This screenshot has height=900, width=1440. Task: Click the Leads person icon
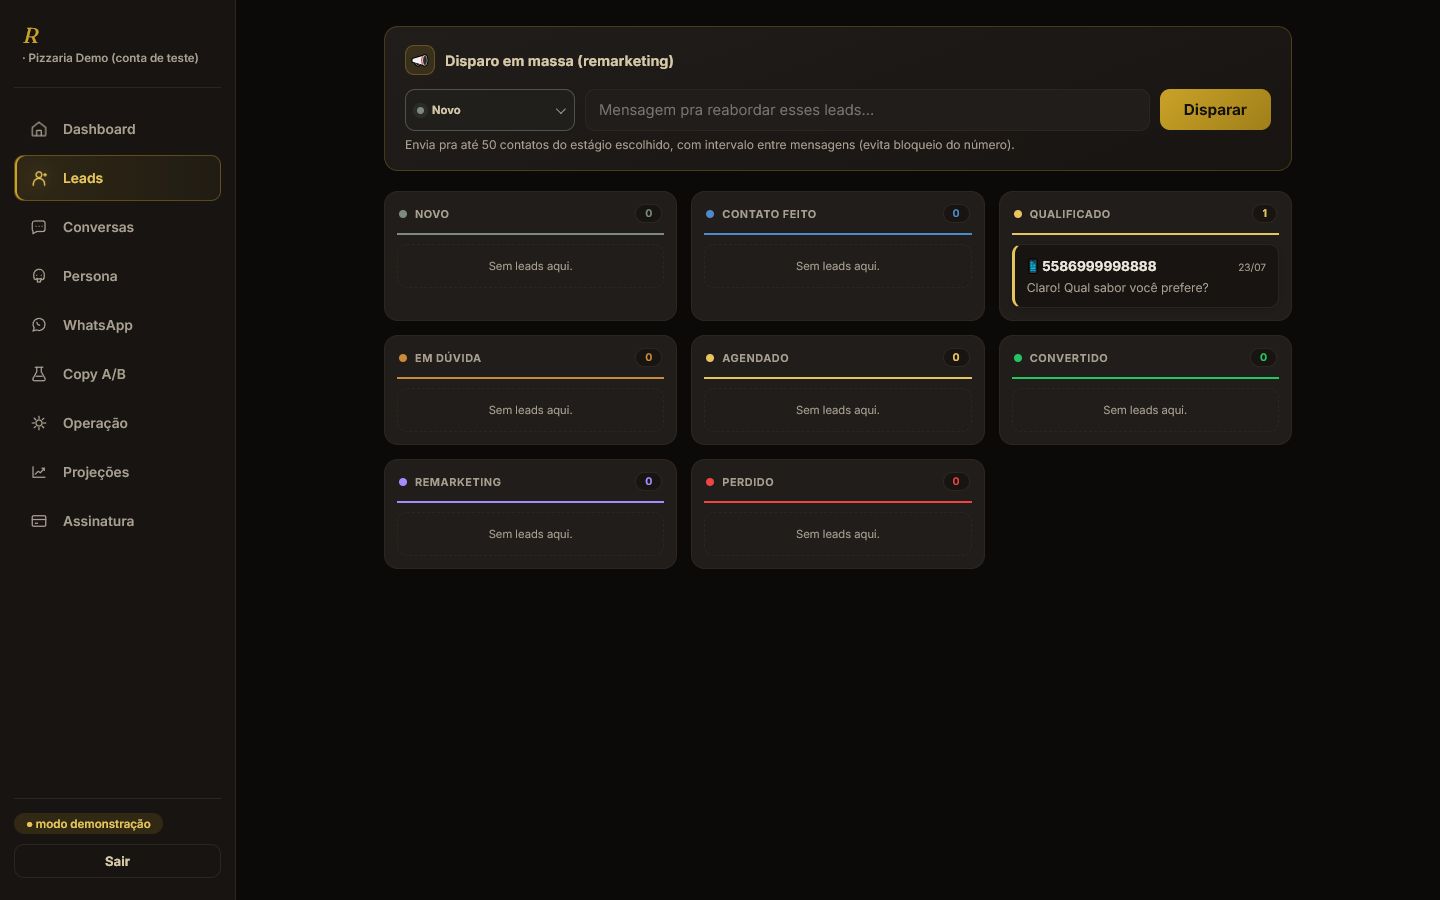coord(39,178)
